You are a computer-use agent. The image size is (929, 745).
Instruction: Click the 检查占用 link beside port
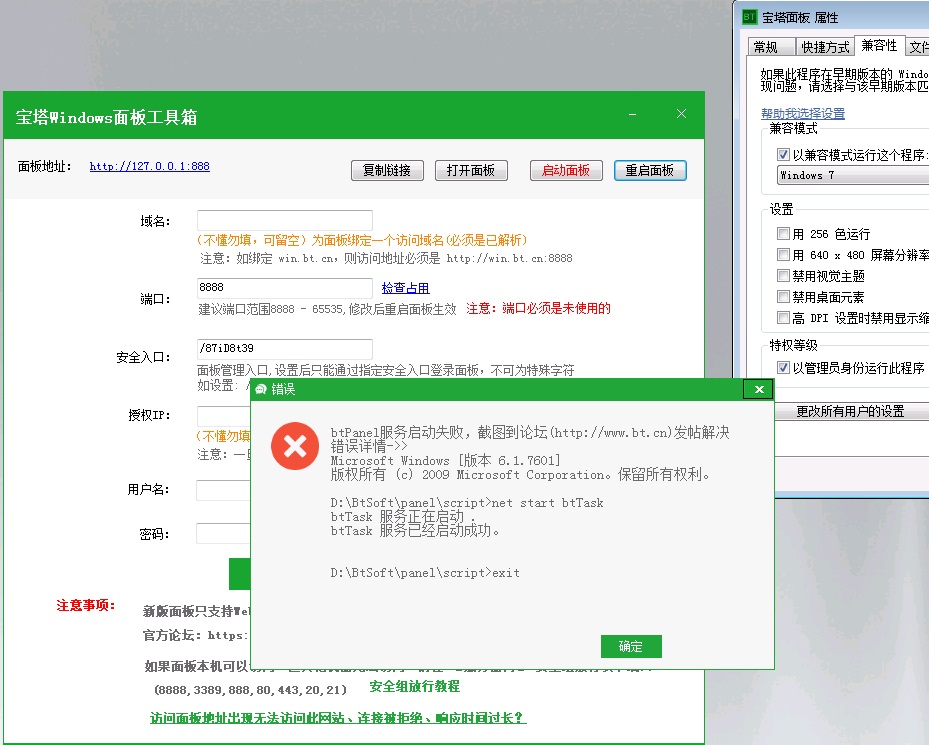coord(405,288)
